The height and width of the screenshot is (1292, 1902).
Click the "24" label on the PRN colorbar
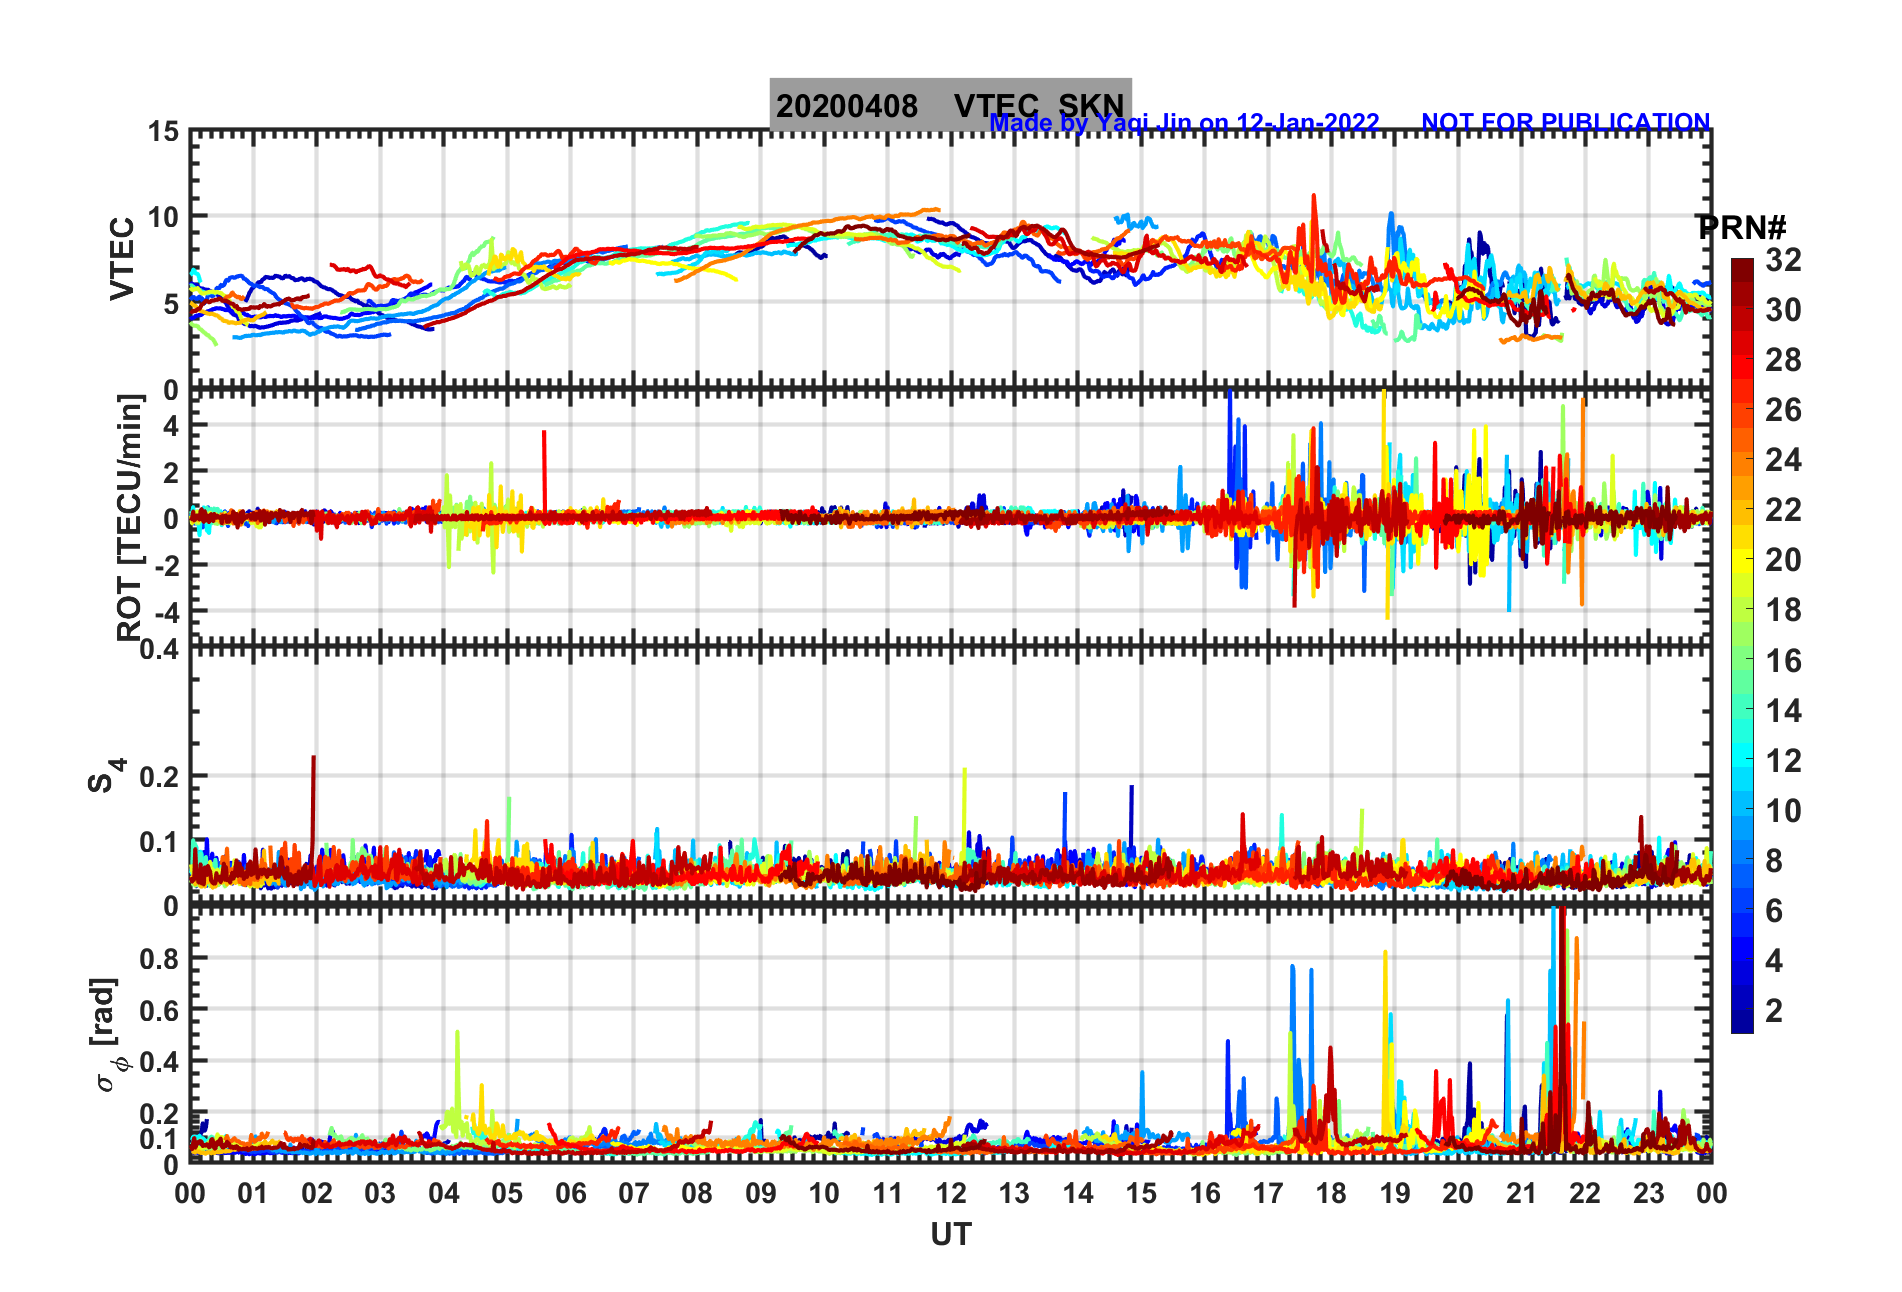(1783, 460)
